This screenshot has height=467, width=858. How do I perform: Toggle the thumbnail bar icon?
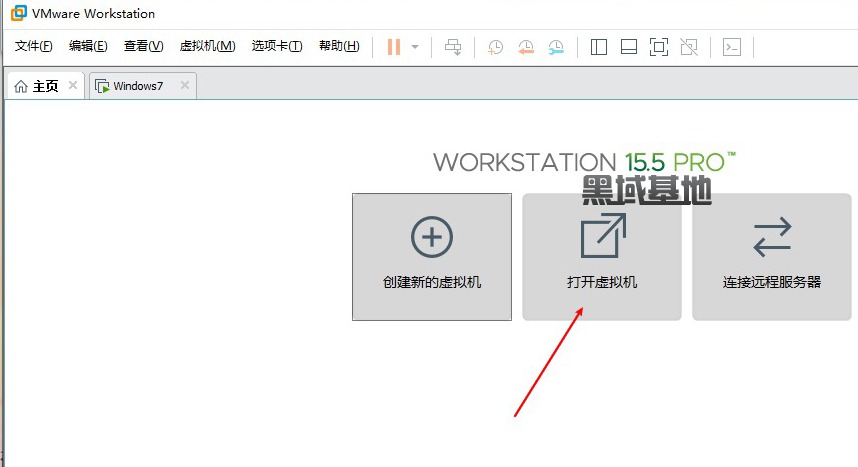pyautogui.click(x=629, y=47)
